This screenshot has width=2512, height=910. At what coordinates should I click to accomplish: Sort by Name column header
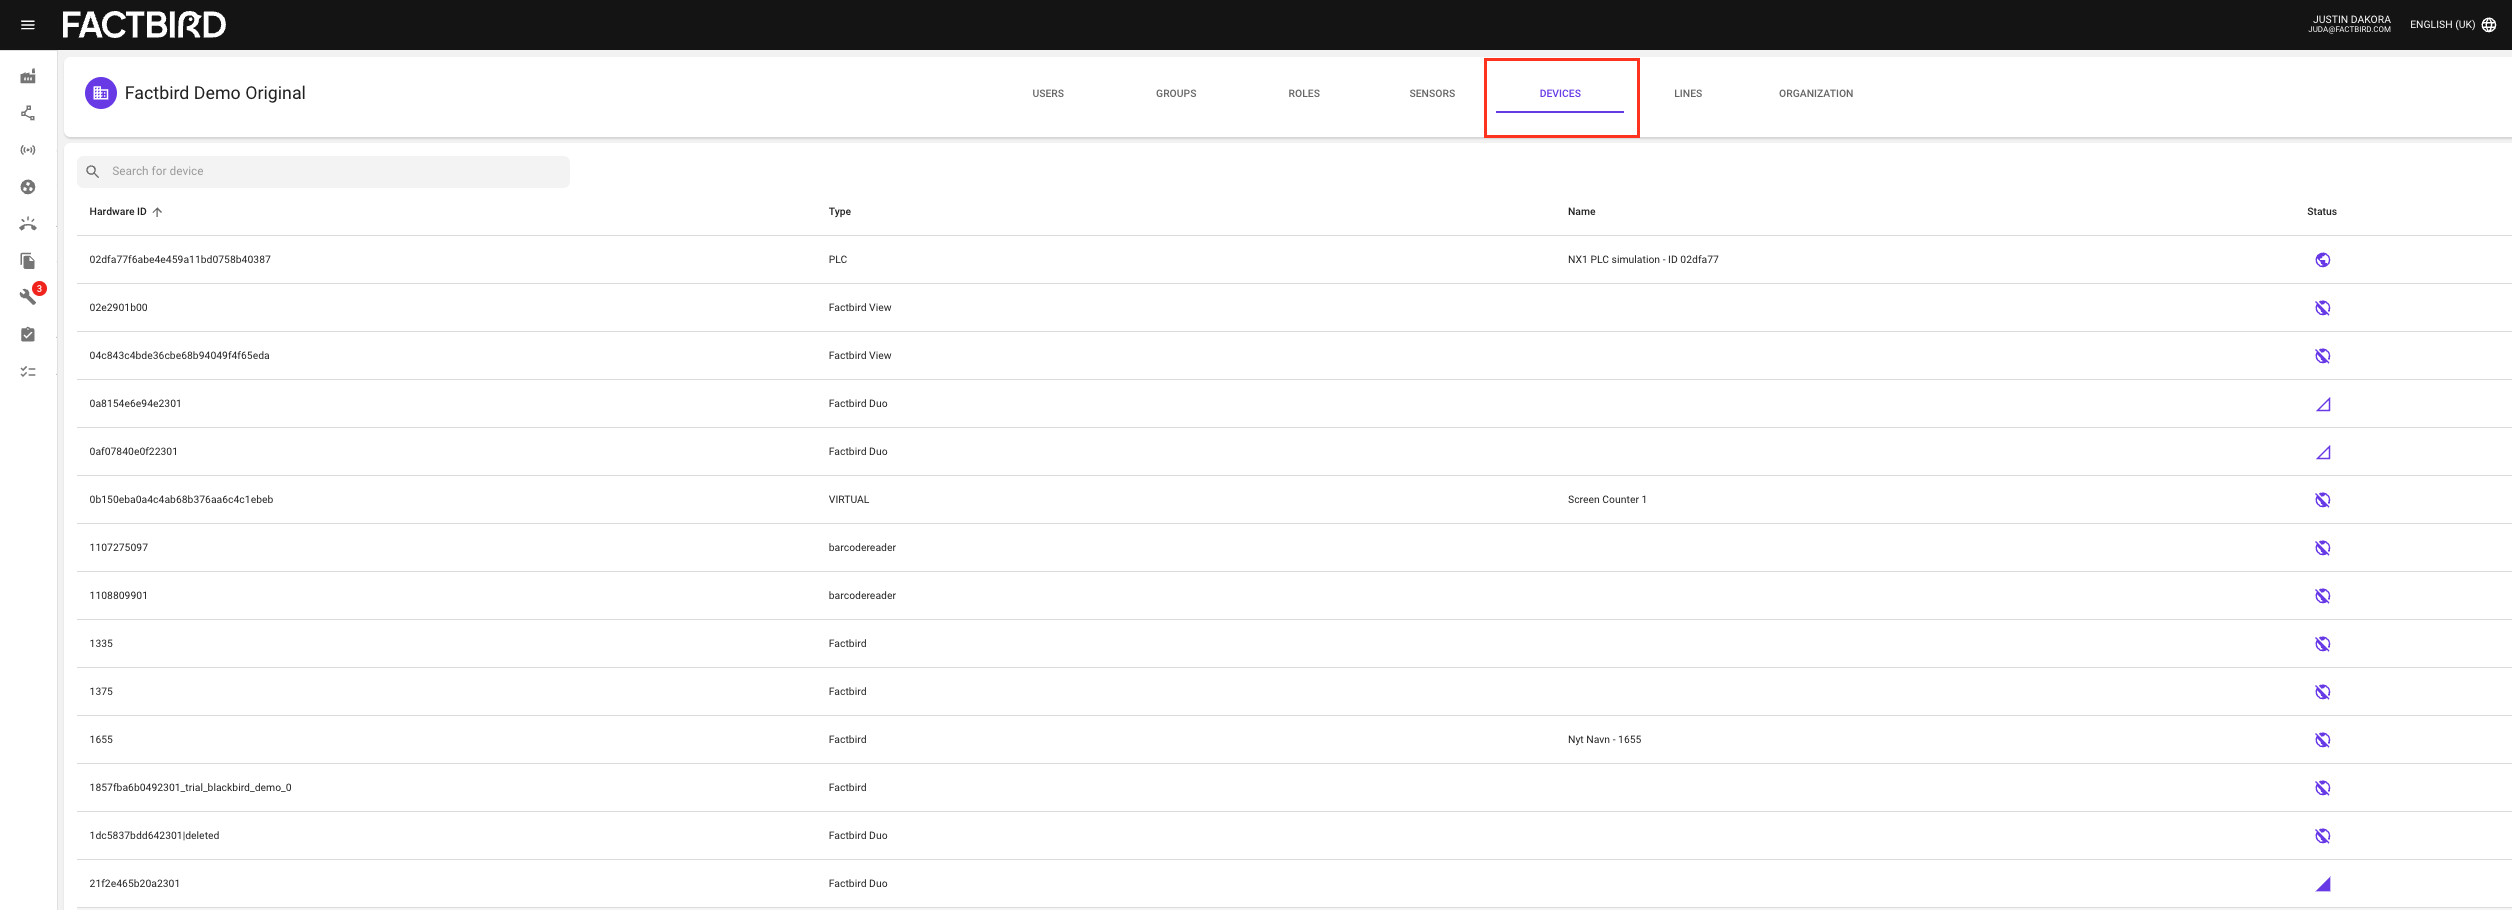(1581, 212)
